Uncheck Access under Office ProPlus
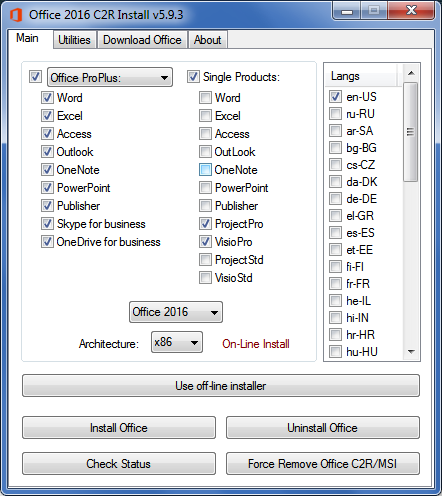 [x=47, y=134]
